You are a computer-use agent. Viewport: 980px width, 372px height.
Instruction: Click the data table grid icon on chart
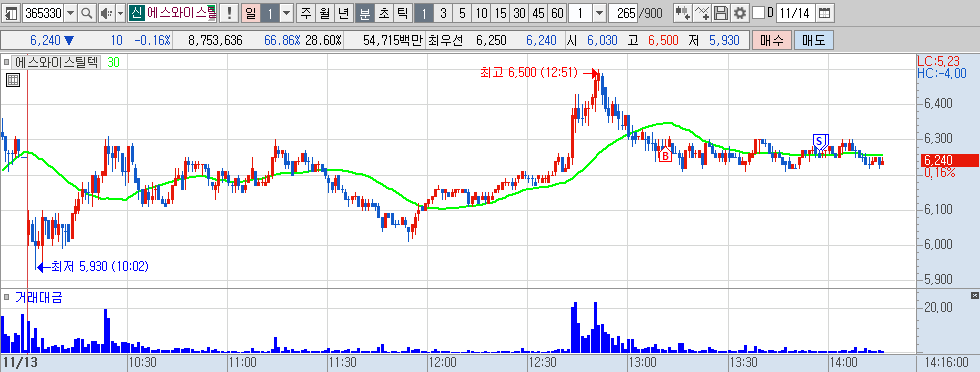[x=13, y=79]
